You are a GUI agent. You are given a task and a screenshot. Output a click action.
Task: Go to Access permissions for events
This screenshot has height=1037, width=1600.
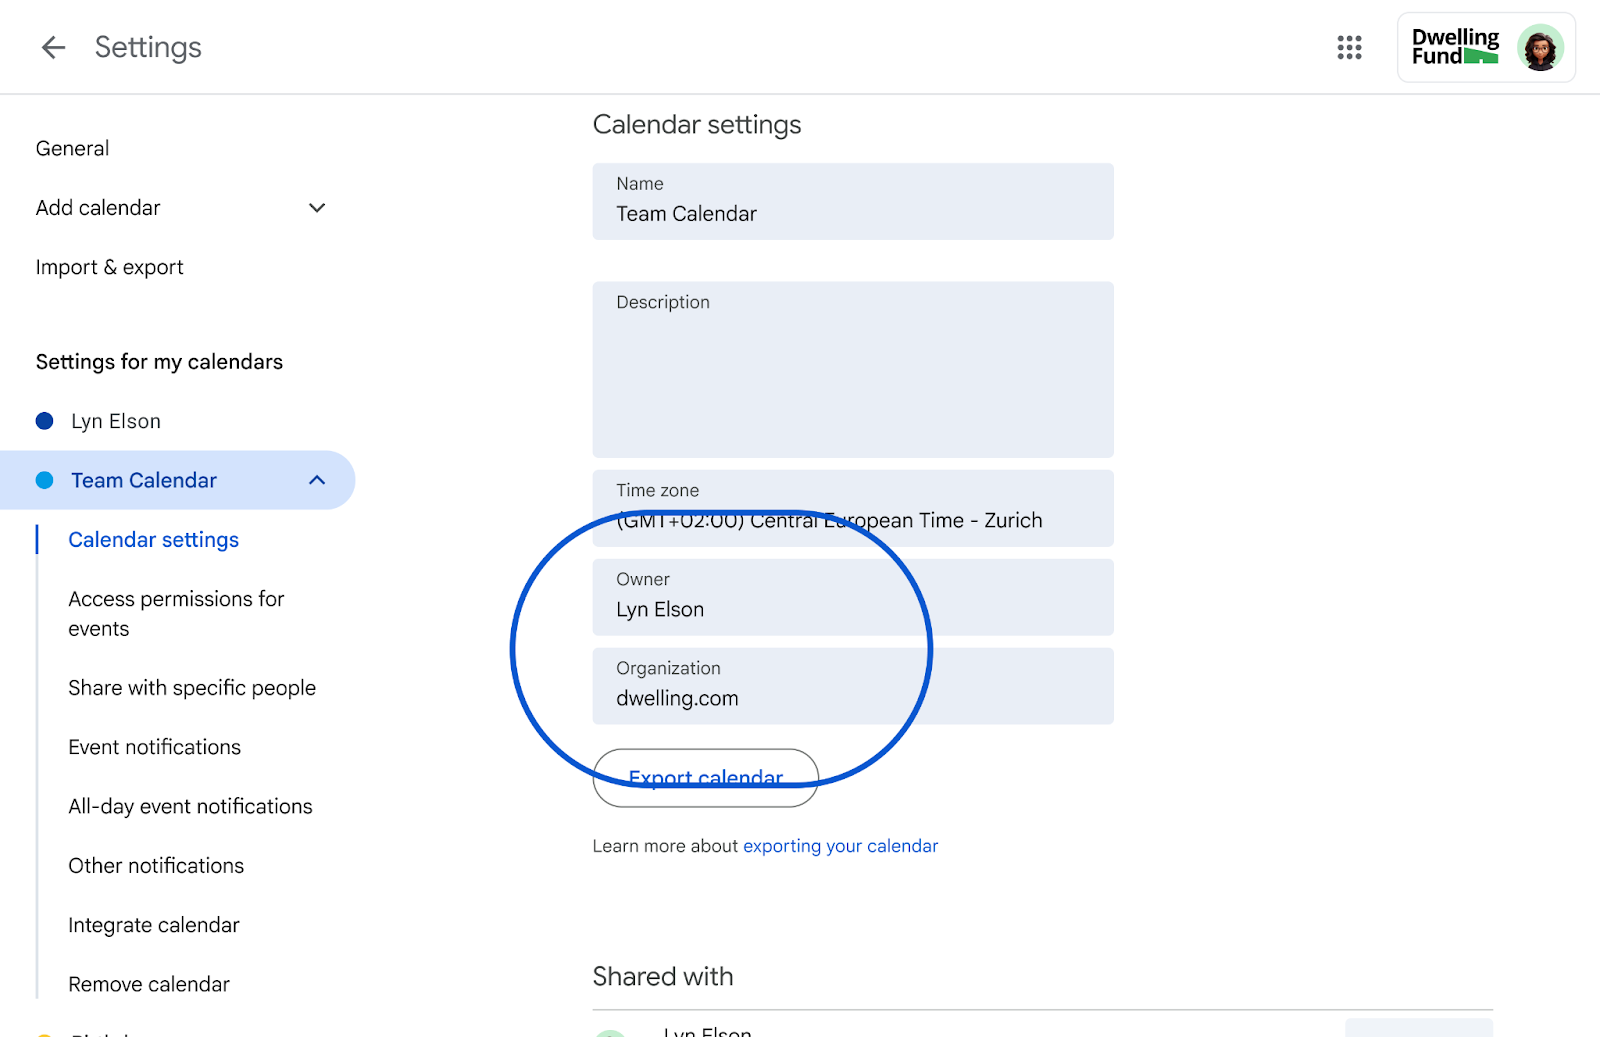pos(176,613)
